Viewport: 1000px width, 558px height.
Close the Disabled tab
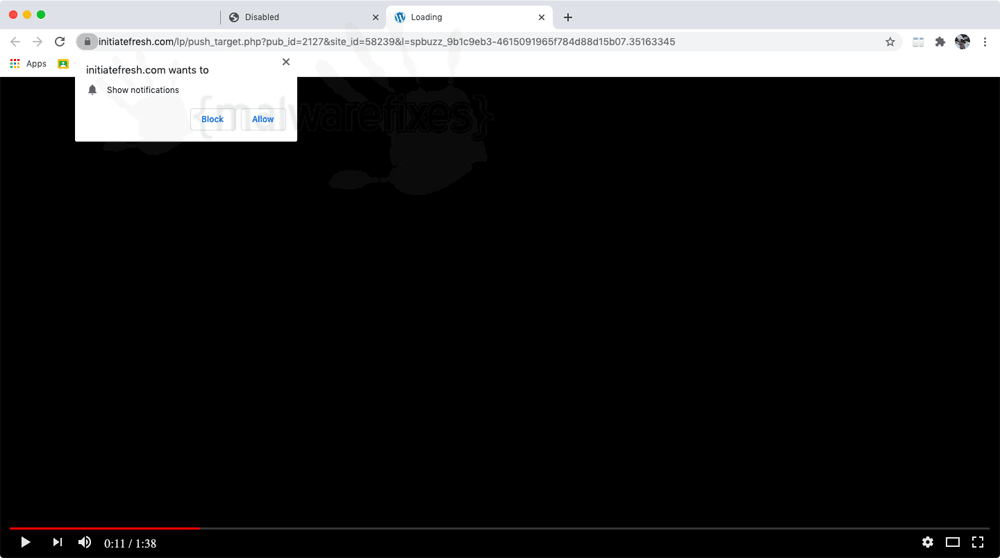point(376,17)
